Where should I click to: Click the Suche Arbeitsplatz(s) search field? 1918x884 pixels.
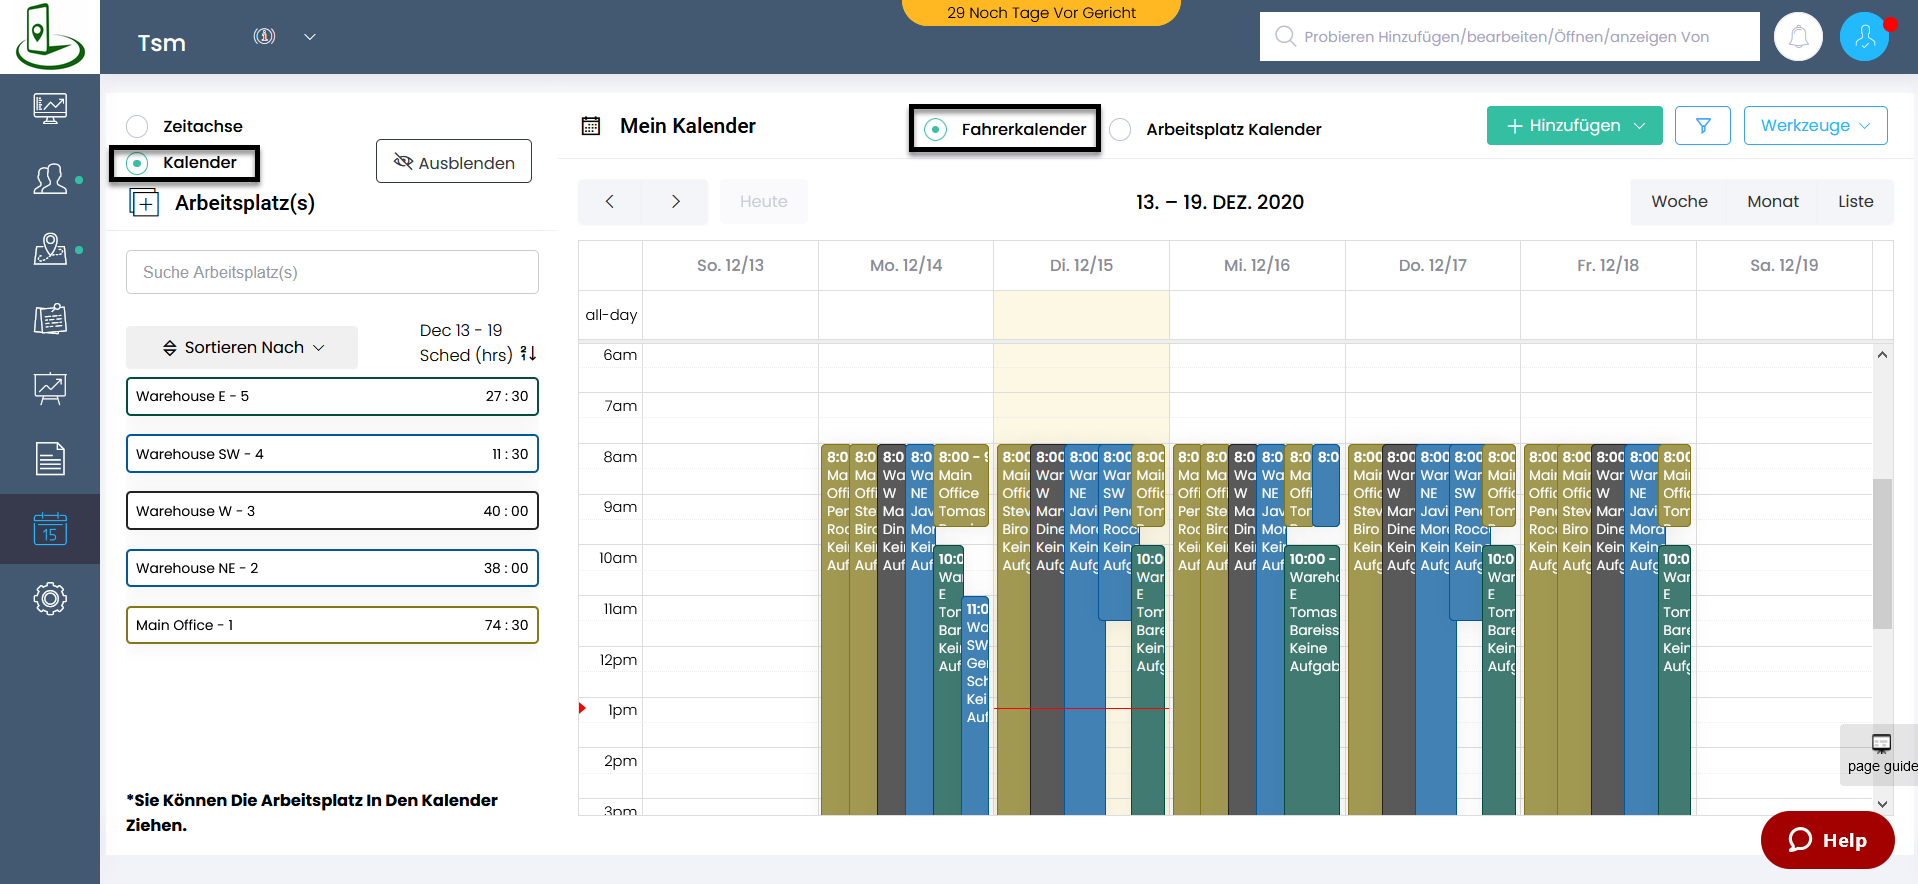(x=332, y=272)
